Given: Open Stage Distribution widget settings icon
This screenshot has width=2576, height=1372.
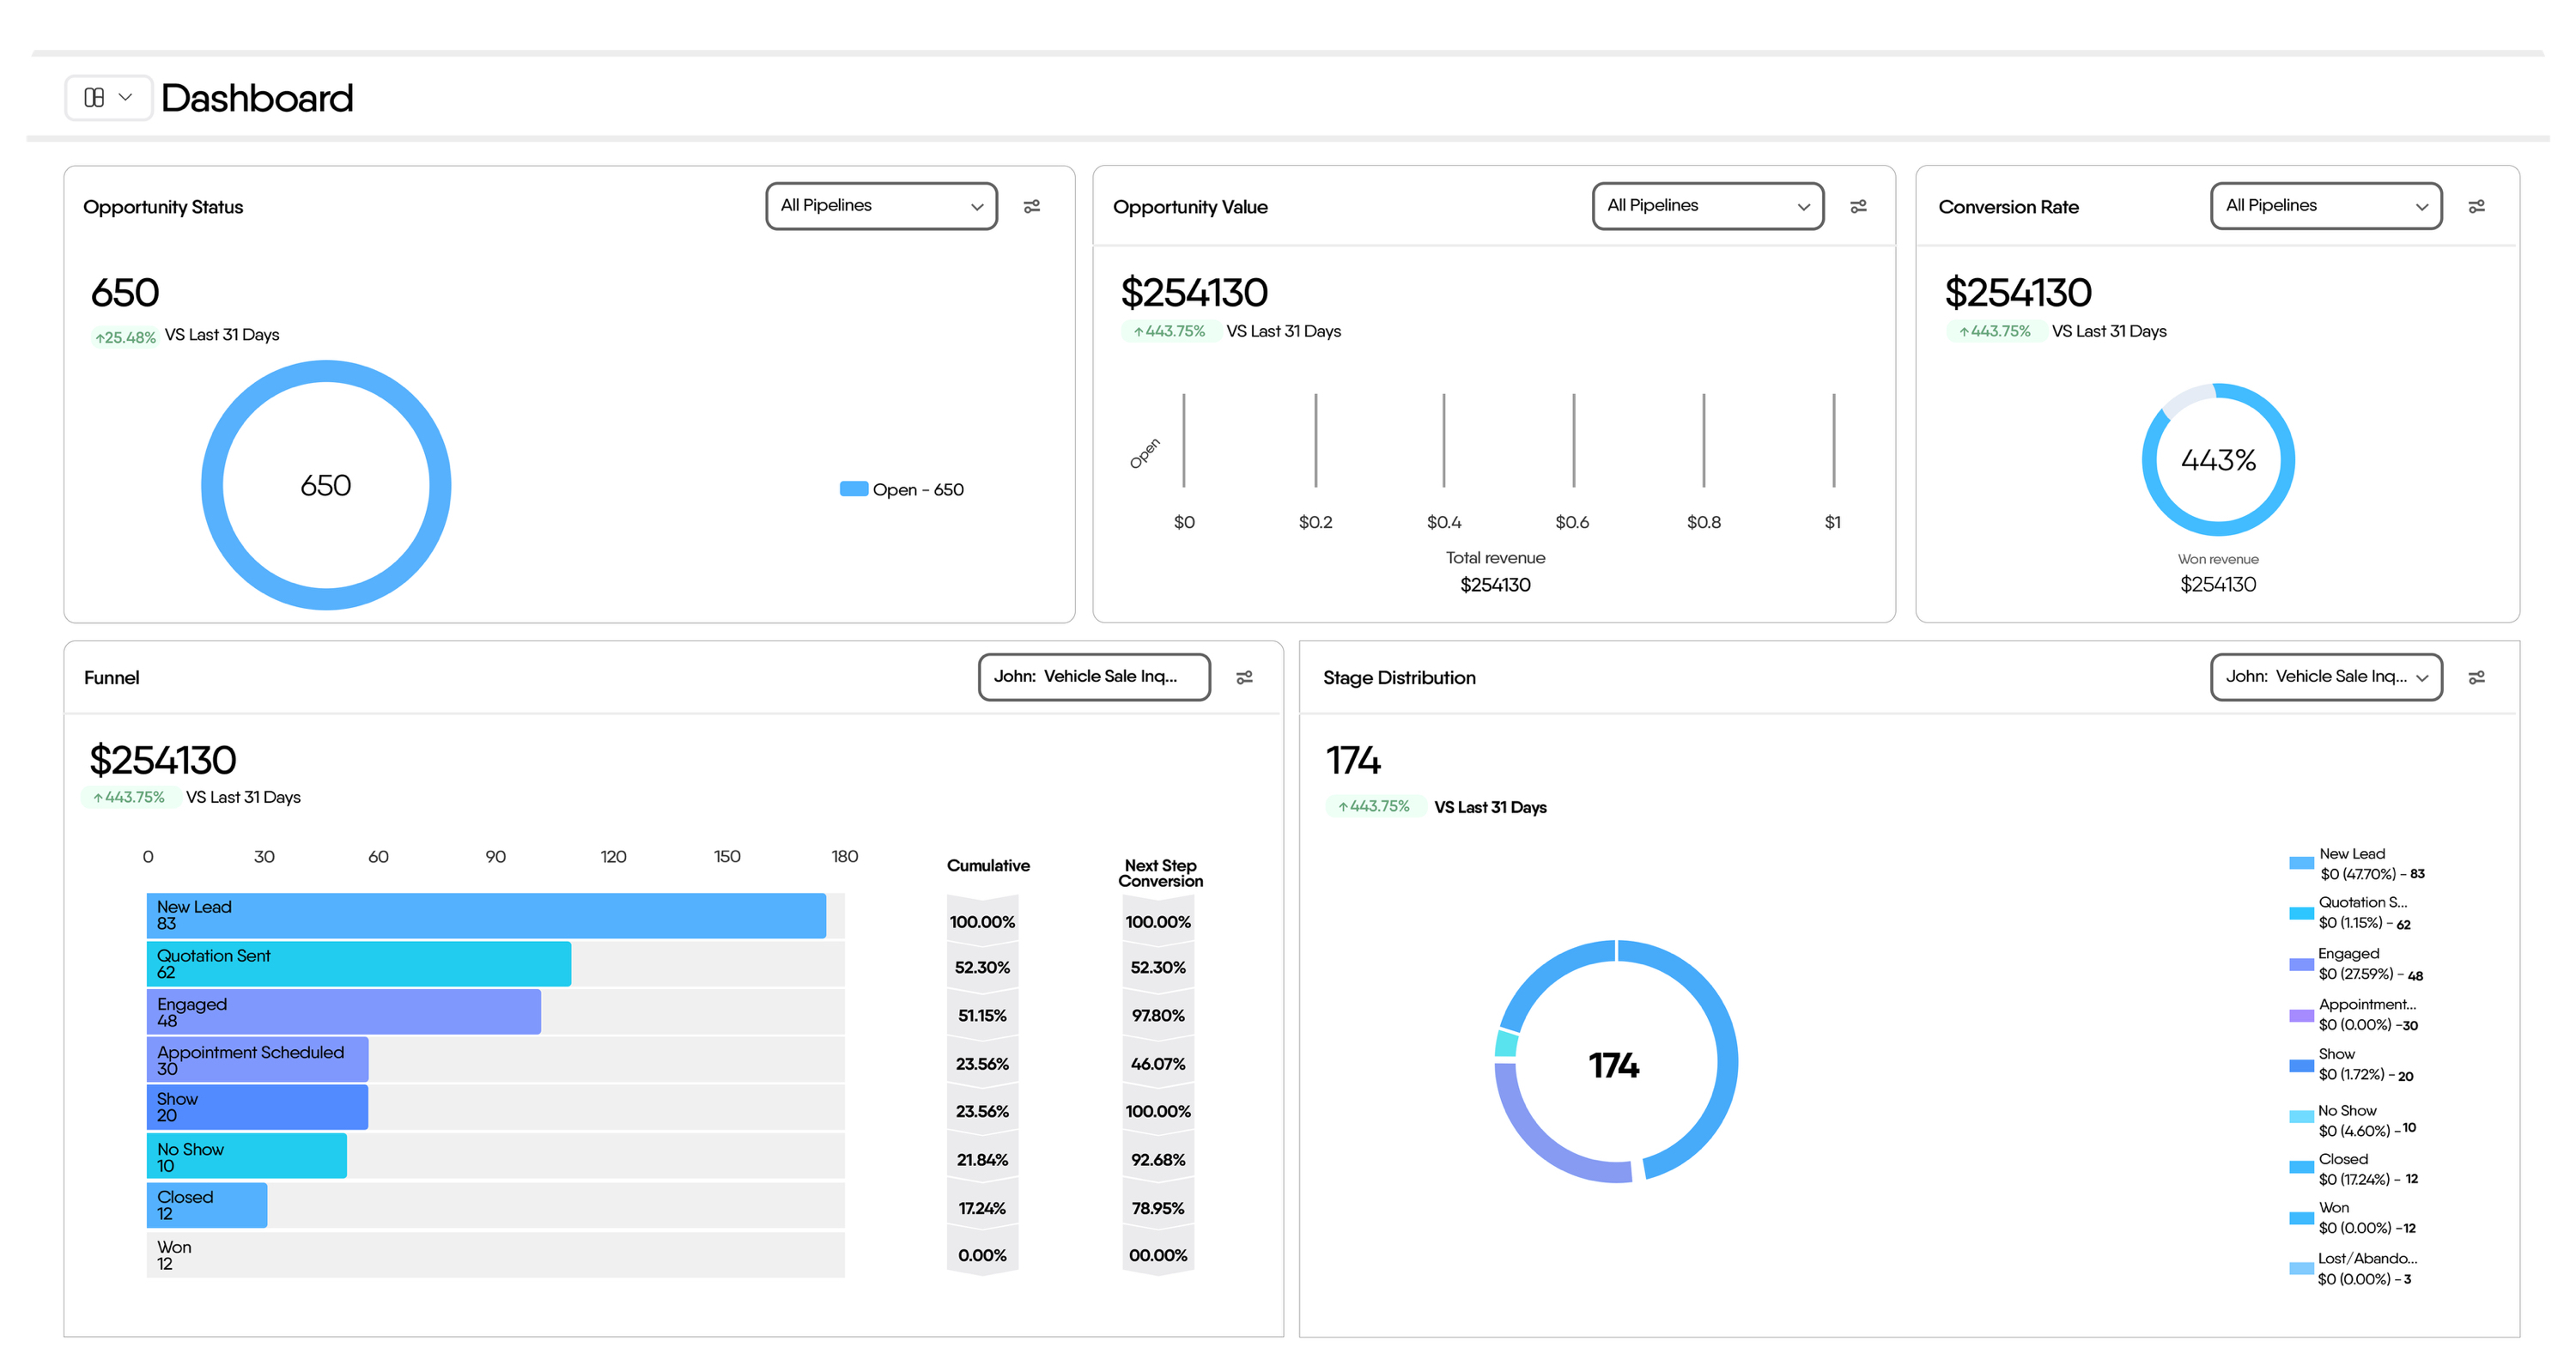Looking at the screenshot, I should (x=2476, y=678).
